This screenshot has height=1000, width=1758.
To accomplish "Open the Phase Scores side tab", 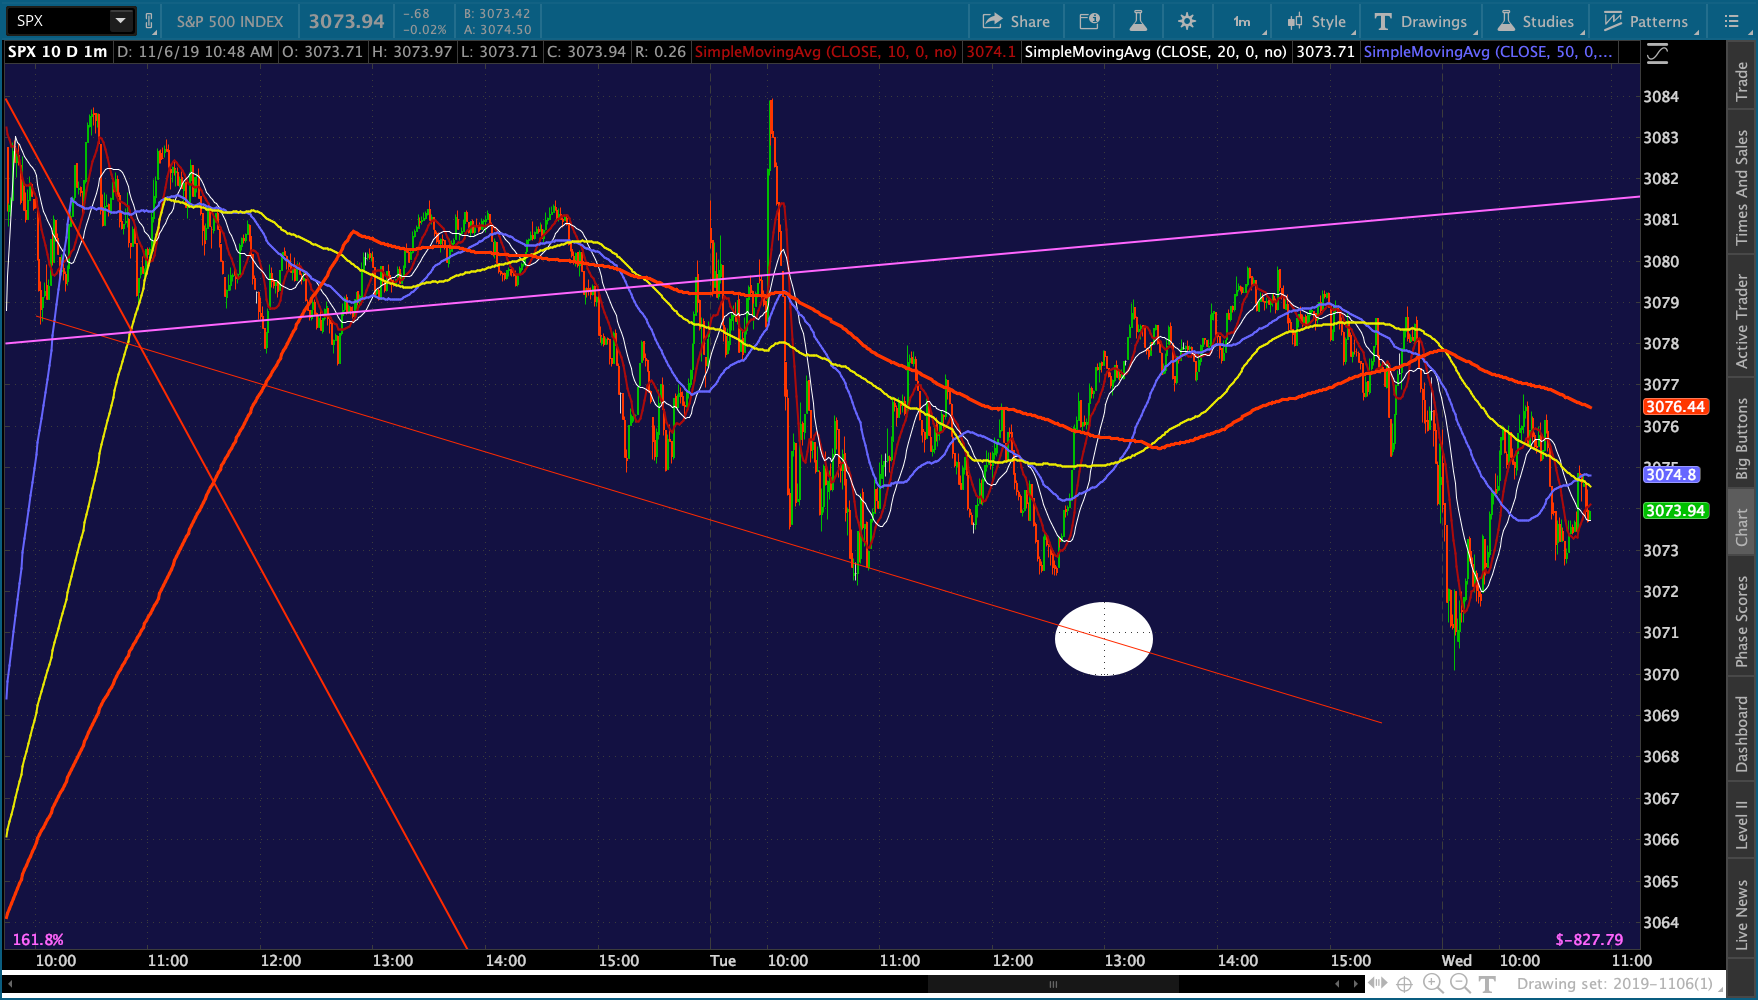I will click(x=1742, y=620).
